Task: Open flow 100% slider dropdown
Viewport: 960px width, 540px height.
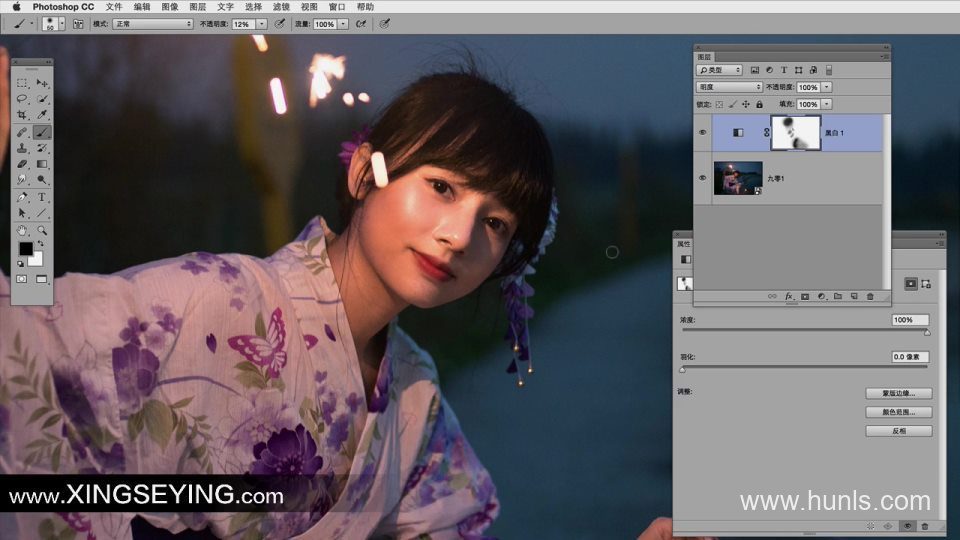Action: click(x=343, y=24)
